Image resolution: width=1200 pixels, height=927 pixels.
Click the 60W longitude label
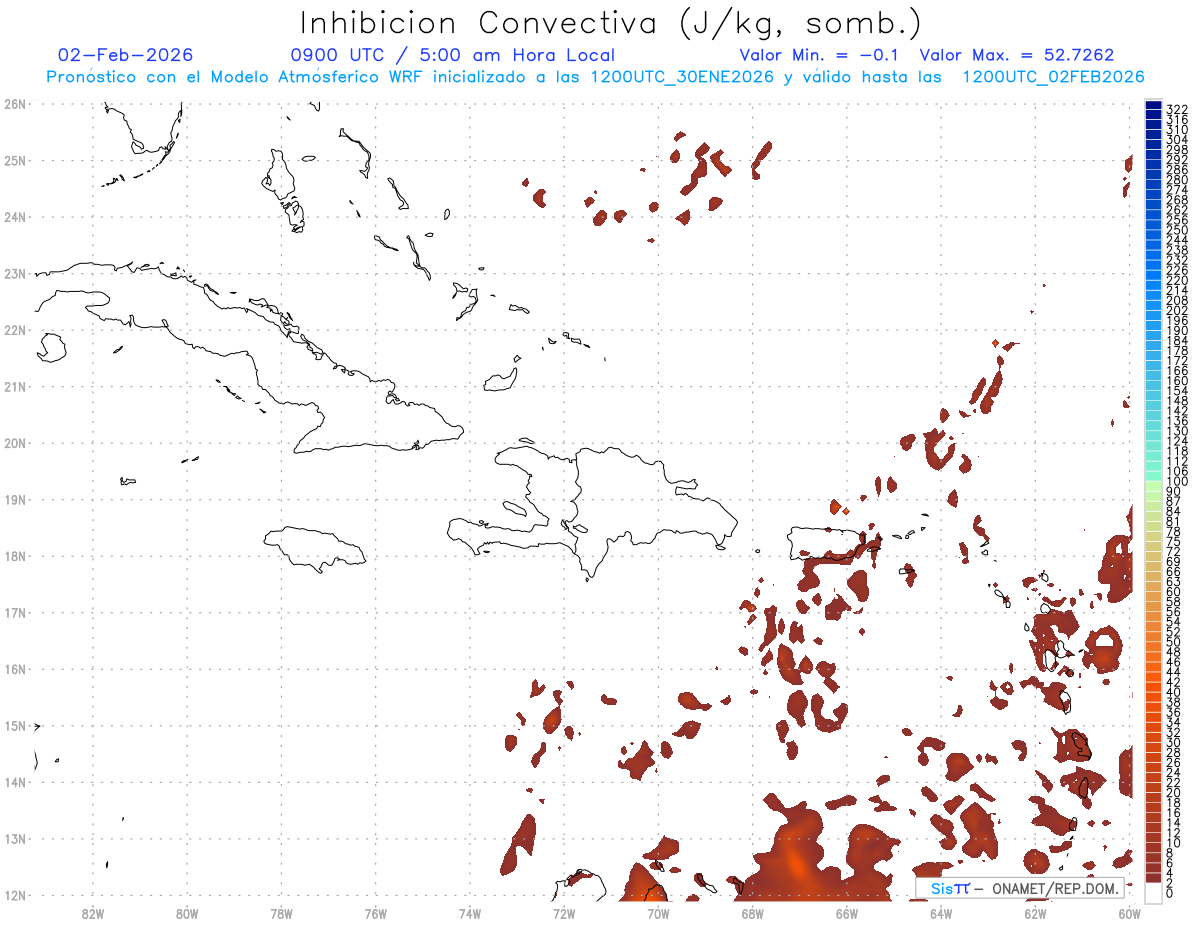click(1129, 913)
